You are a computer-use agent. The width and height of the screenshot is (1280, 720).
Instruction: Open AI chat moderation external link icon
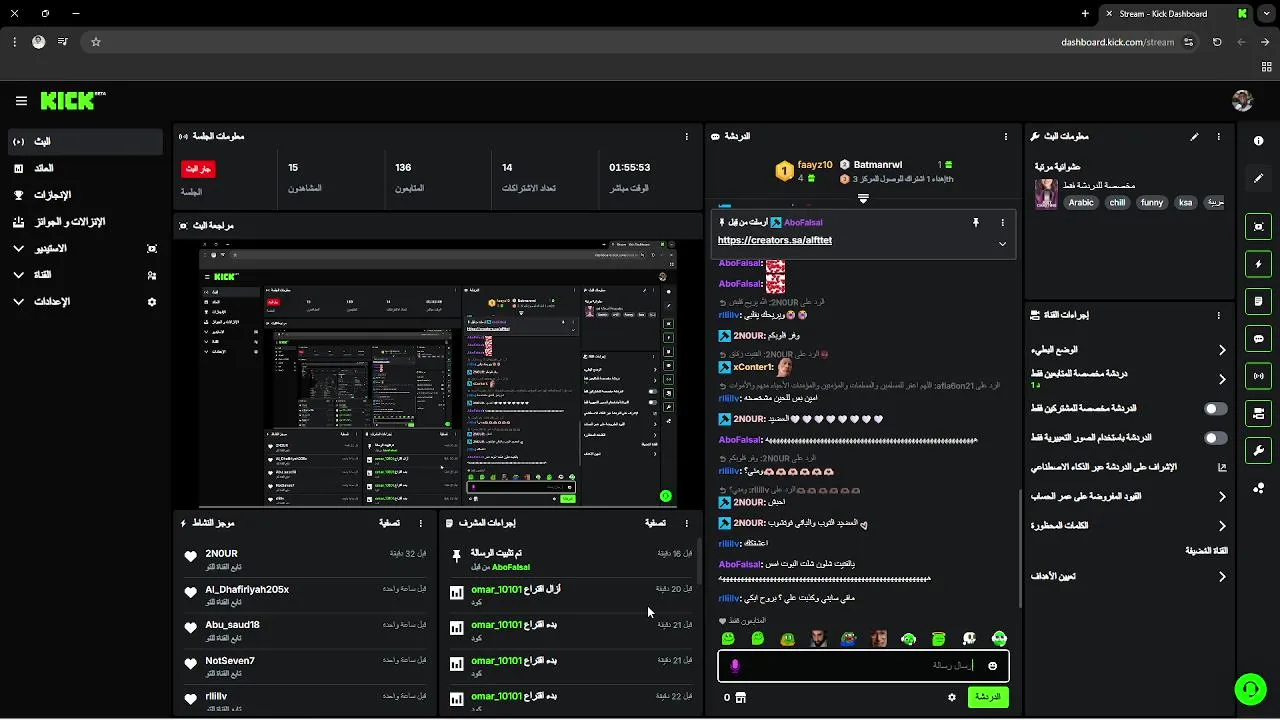[1222, 467]
